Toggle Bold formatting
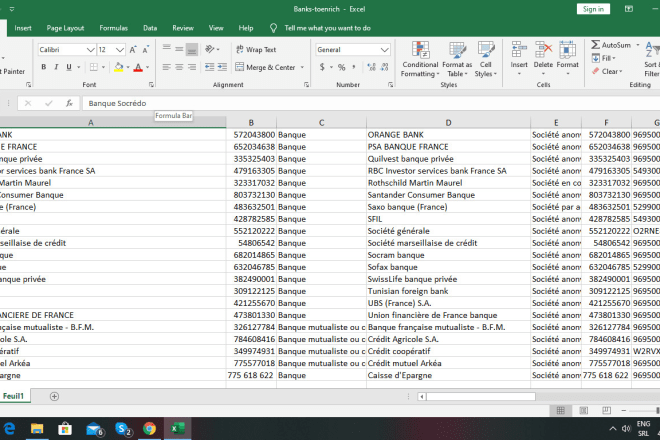 [x=43, y=67]
